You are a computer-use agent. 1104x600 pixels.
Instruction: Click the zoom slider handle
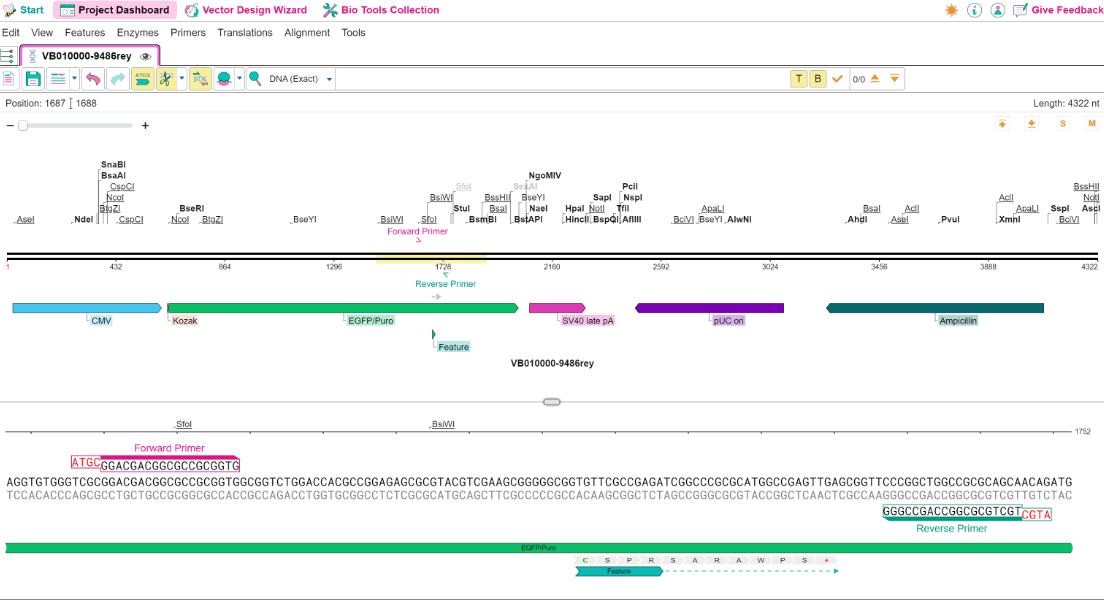coord(23,125)
